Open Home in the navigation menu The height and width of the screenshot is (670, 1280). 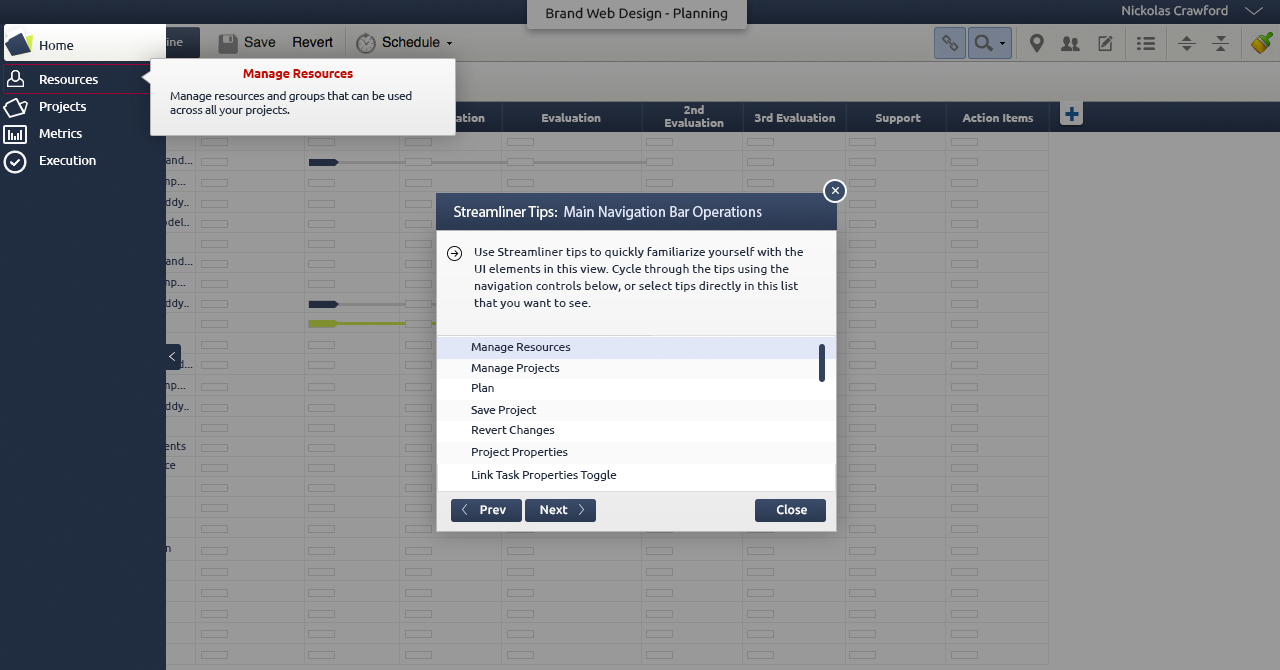(56, 45)
